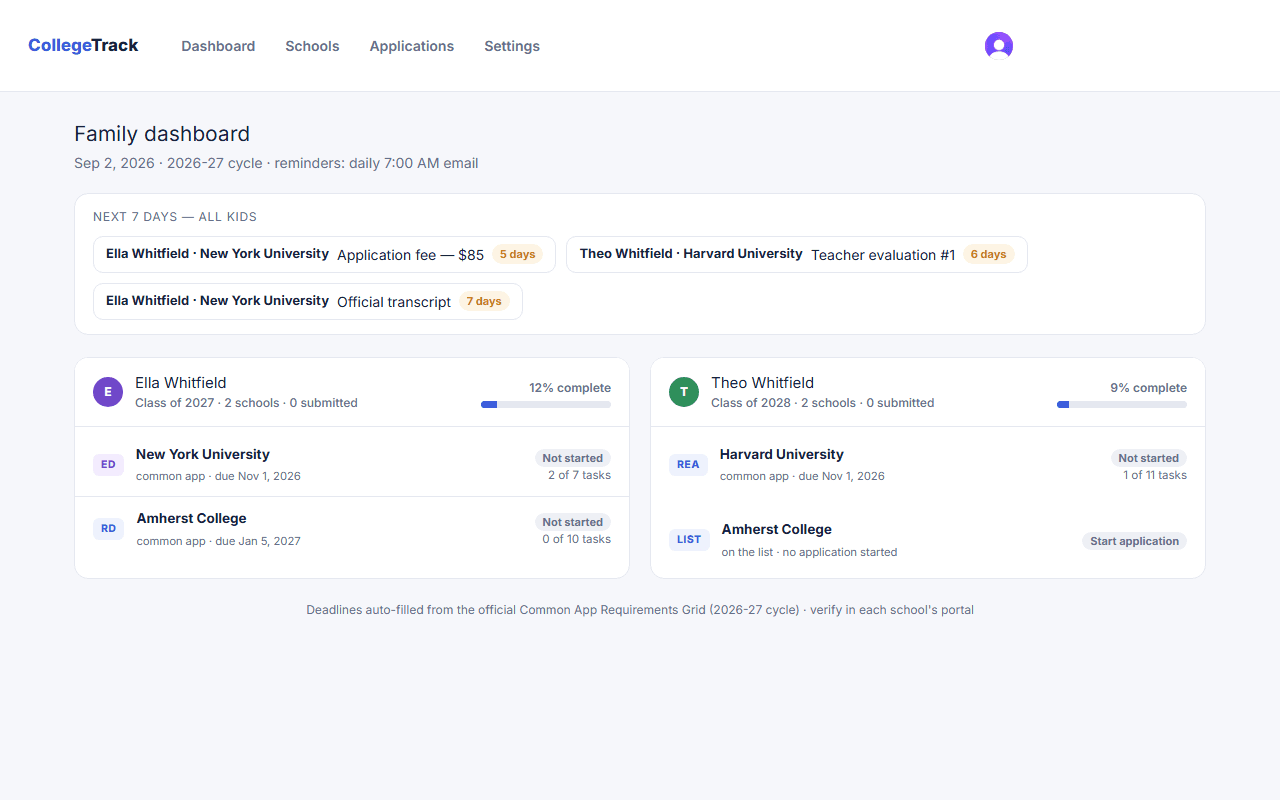The image size is (1280, 800).
Task: Click the 6 days badge on Teacher evaluation
Action: pyautogui.click(x=989, y=254)
